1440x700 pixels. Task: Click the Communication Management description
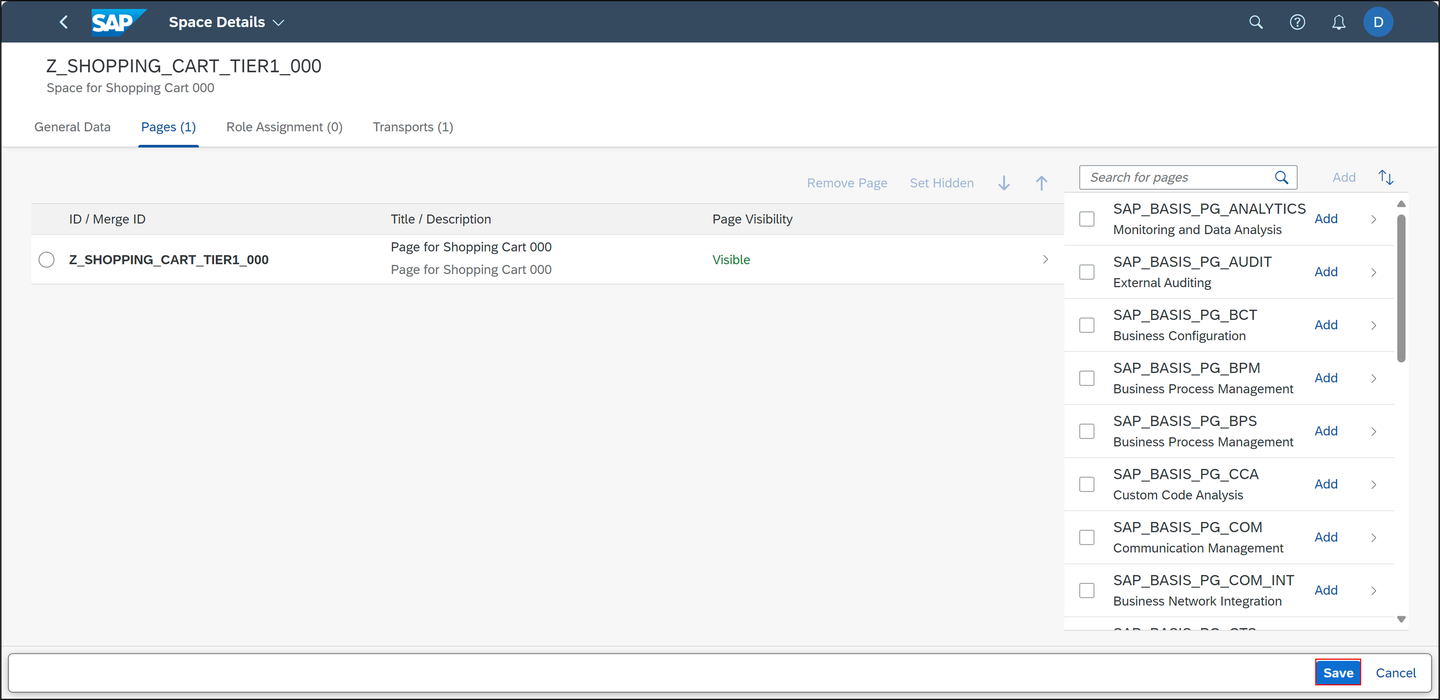point(1198,548)
